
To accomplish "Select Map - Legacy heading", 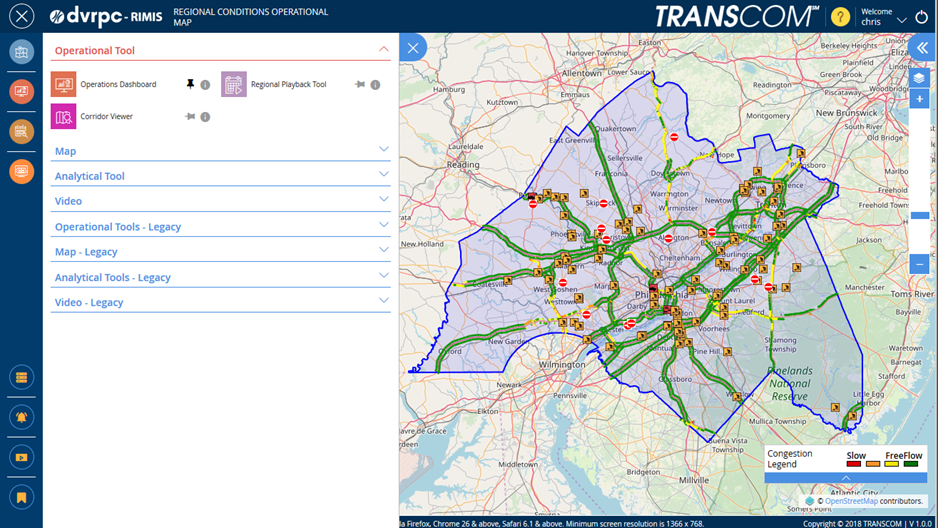I will (86, 252).
